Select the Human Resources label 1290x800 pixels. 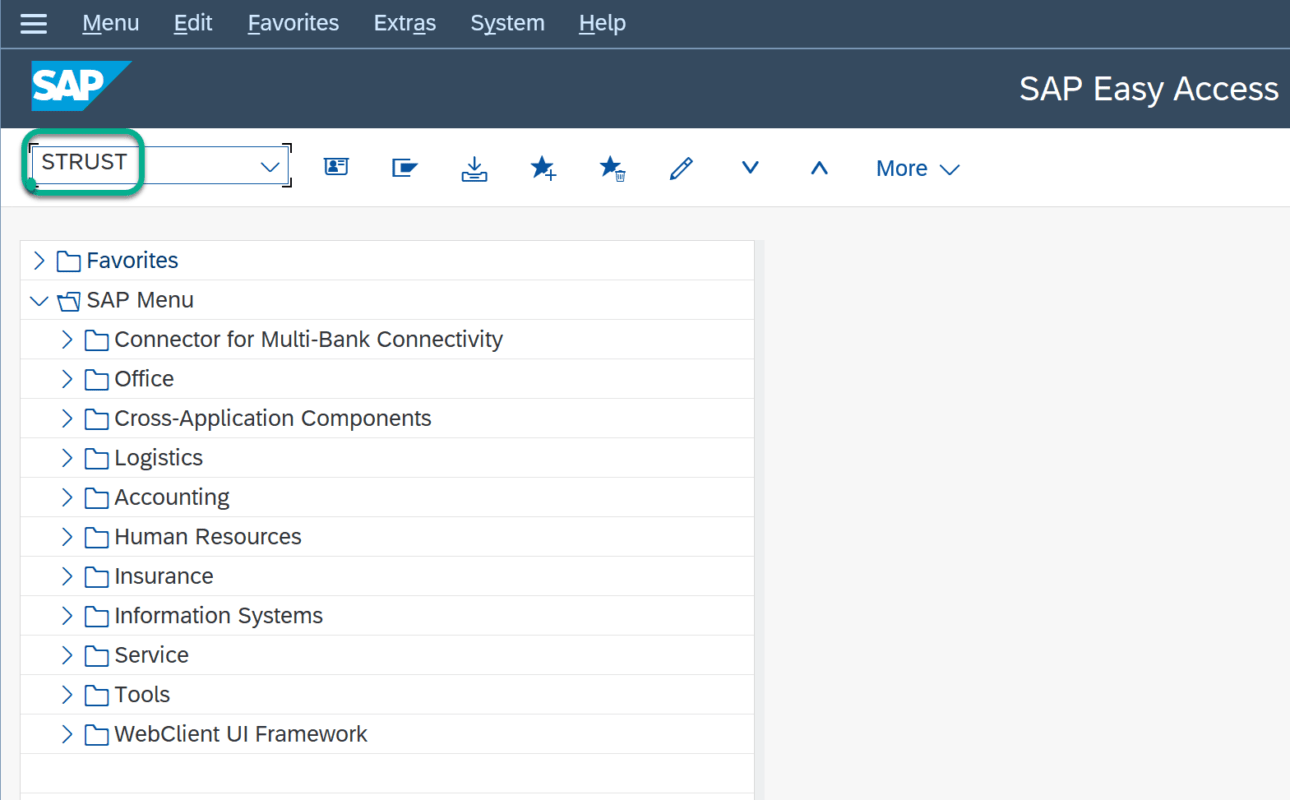tap(208, 537)
